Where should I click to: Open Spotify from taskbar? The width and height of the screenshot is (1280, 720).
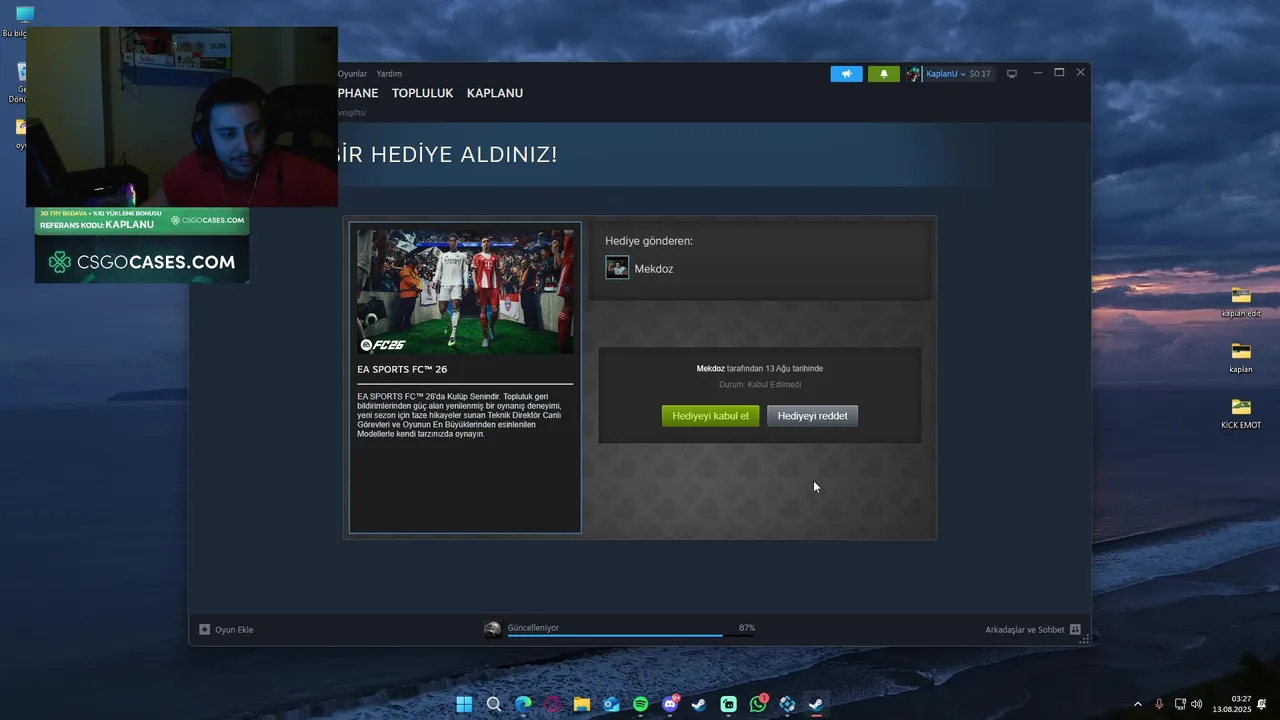click(x=641, y=704)
